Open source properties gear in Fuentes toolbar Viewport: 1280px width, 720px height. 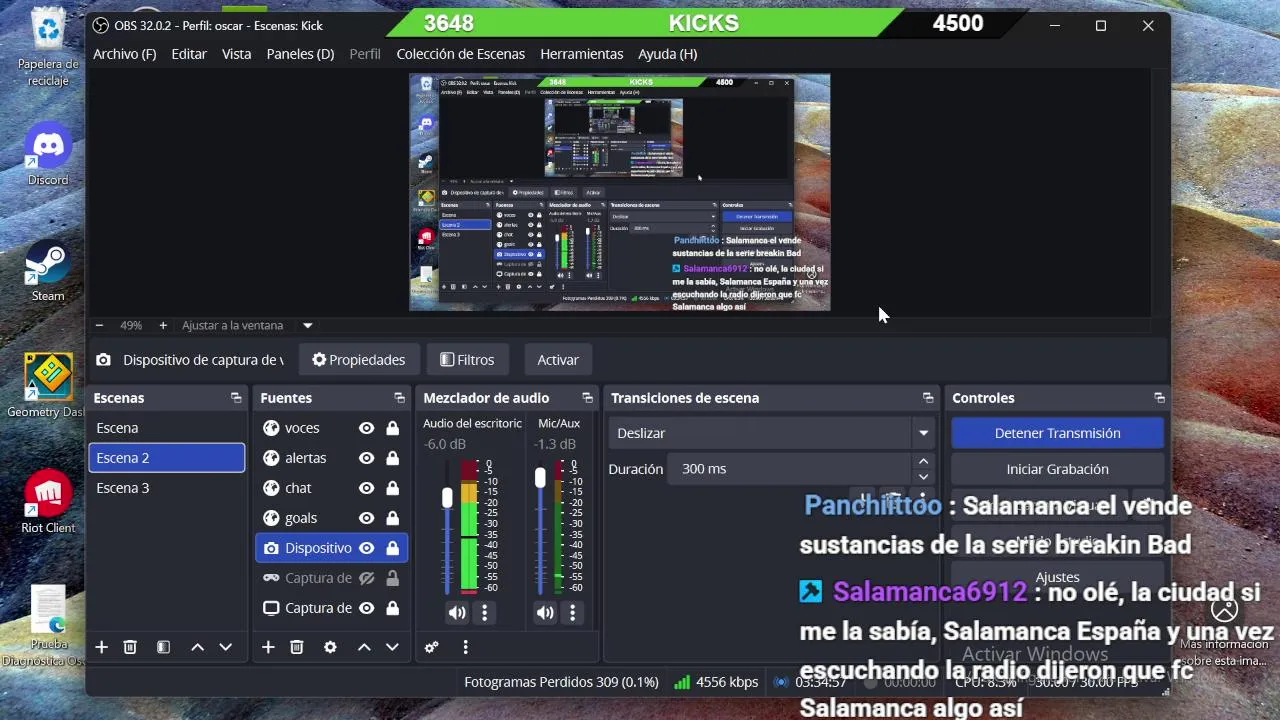tap(330, 647)
